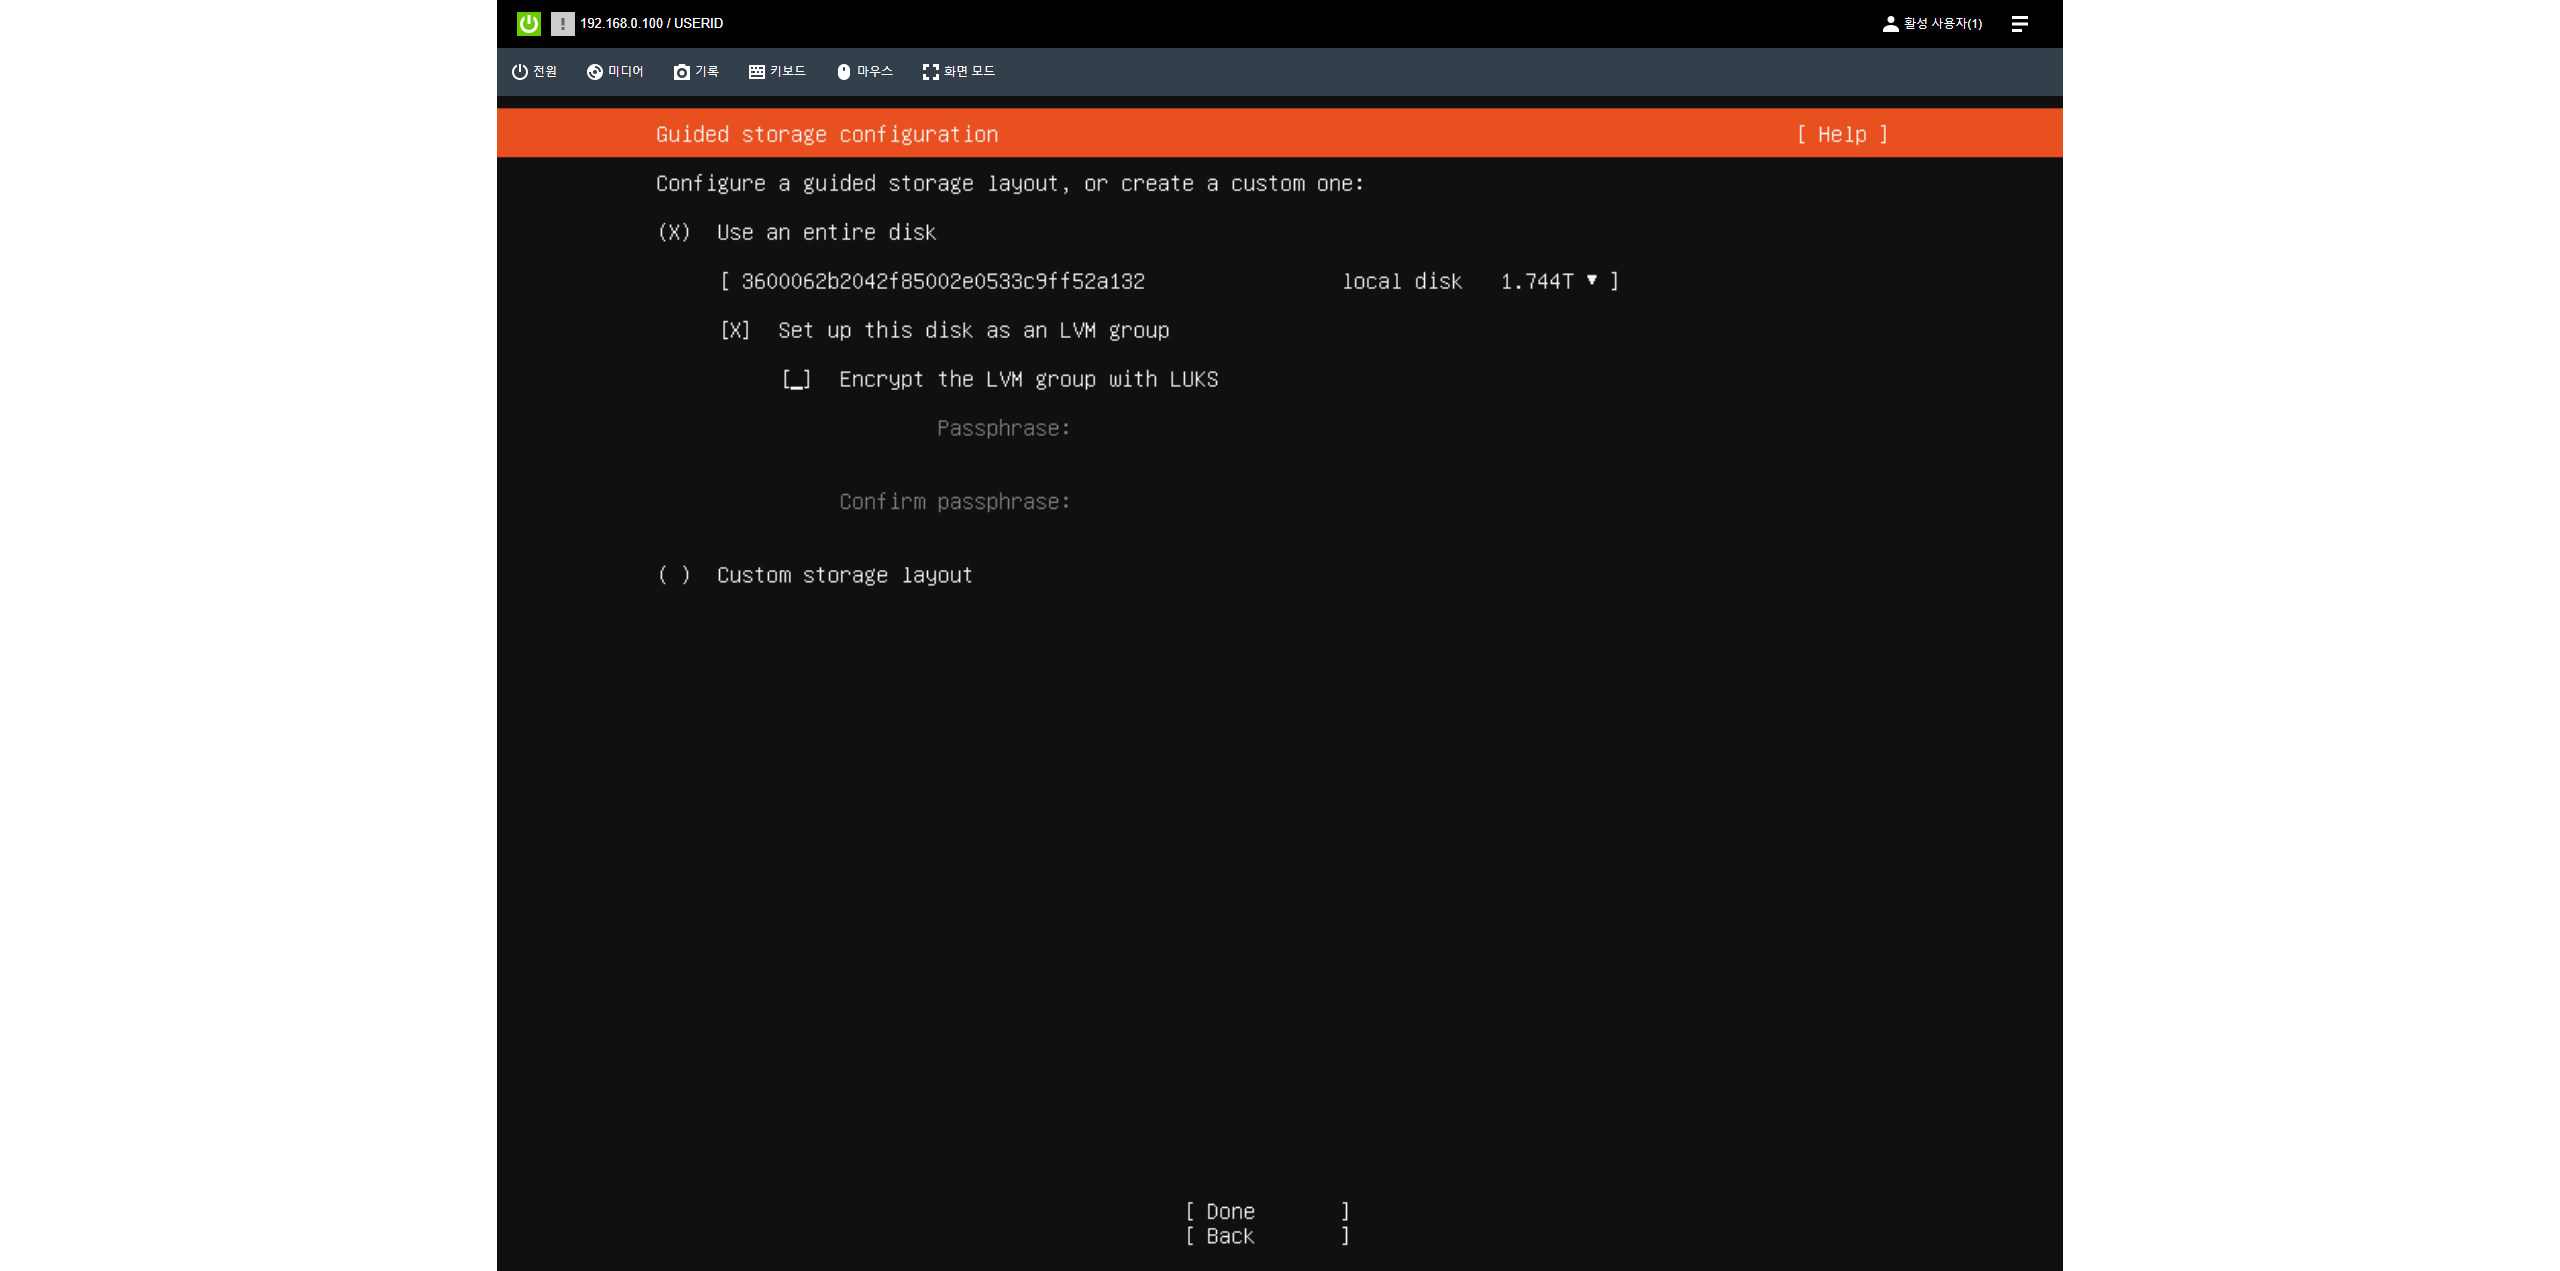Screen dimensions: 2560x1271
Task: Click the 기록 camera capture icon
Action: 682,72
